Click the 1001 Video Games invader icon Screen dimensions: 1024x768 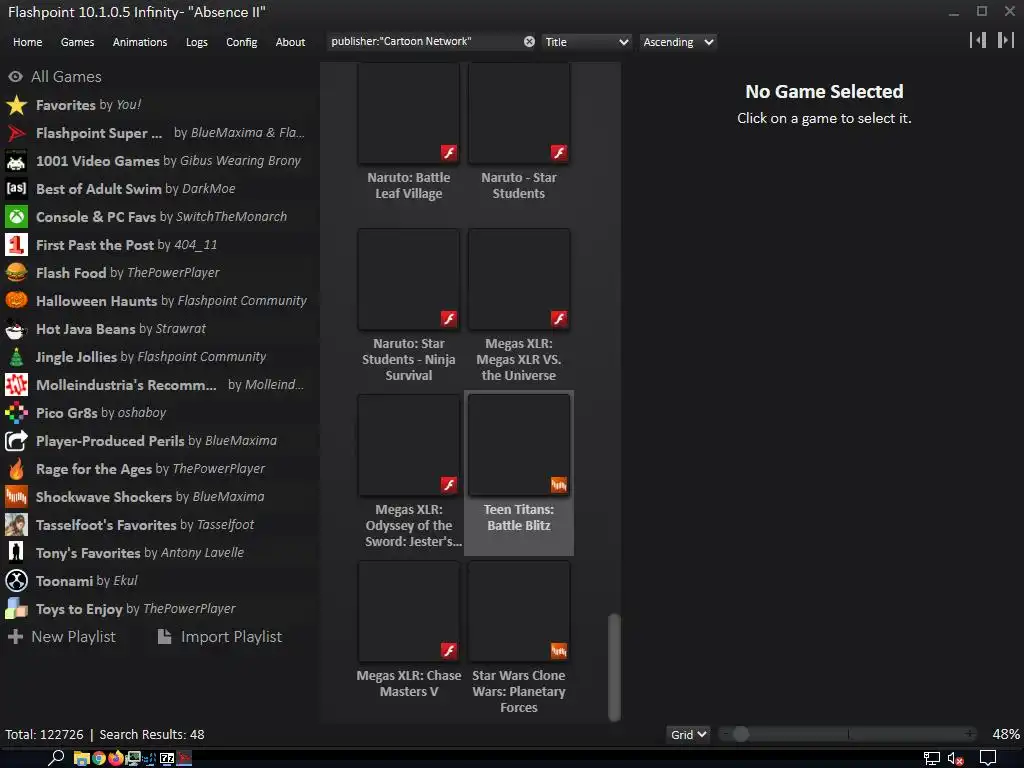(16, 161)
